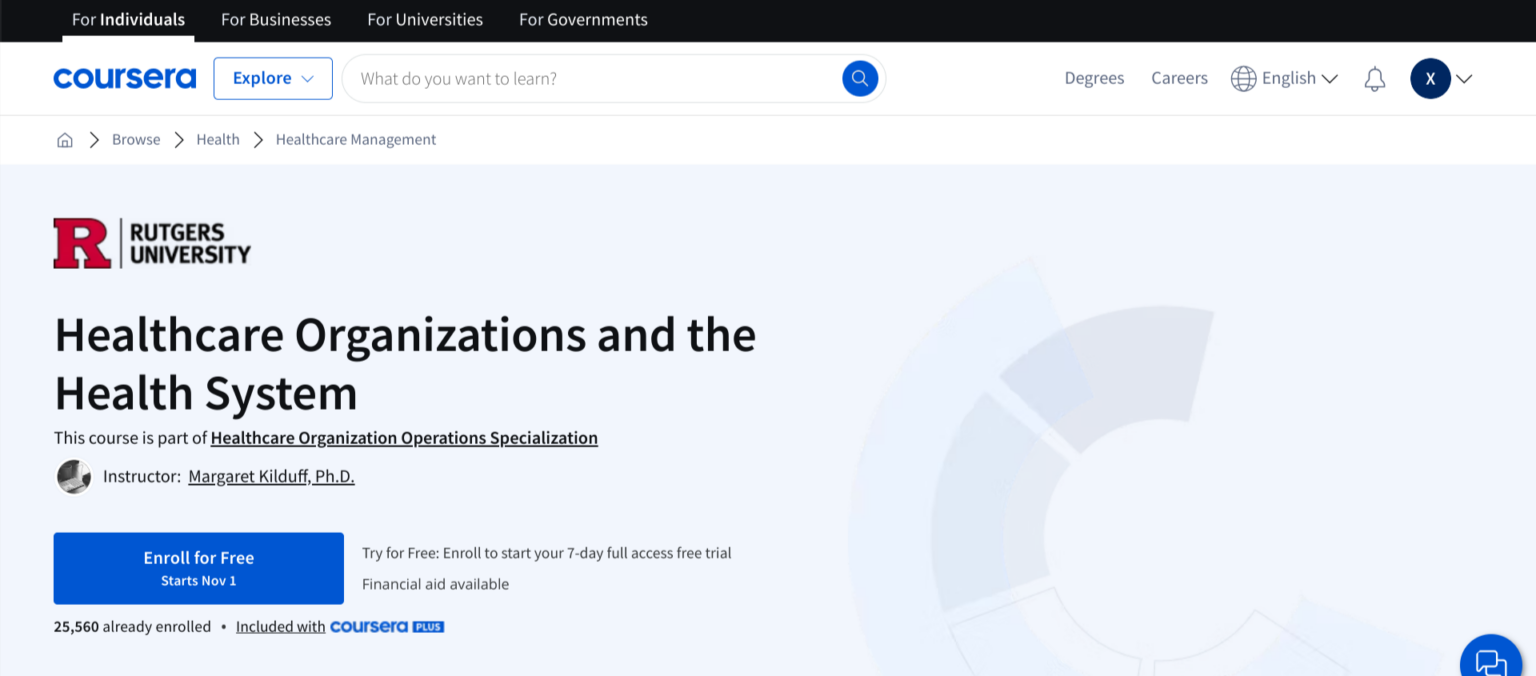This screenshot has width=1536, height=676.
Task: Click the globe language icon
Action: pos(1243,78)
